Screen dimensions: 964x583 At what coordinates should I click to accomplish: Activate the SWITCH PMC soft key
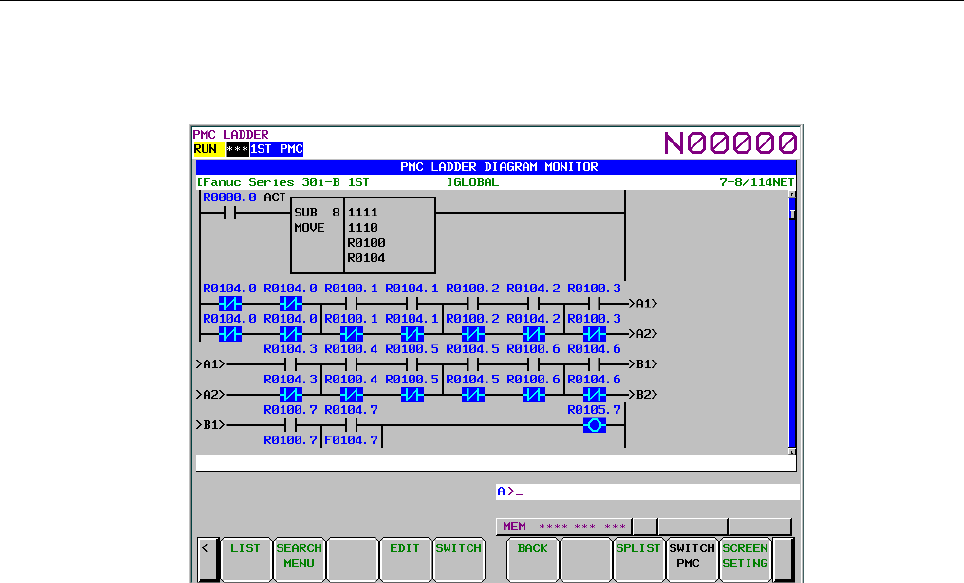pos(692,558)
